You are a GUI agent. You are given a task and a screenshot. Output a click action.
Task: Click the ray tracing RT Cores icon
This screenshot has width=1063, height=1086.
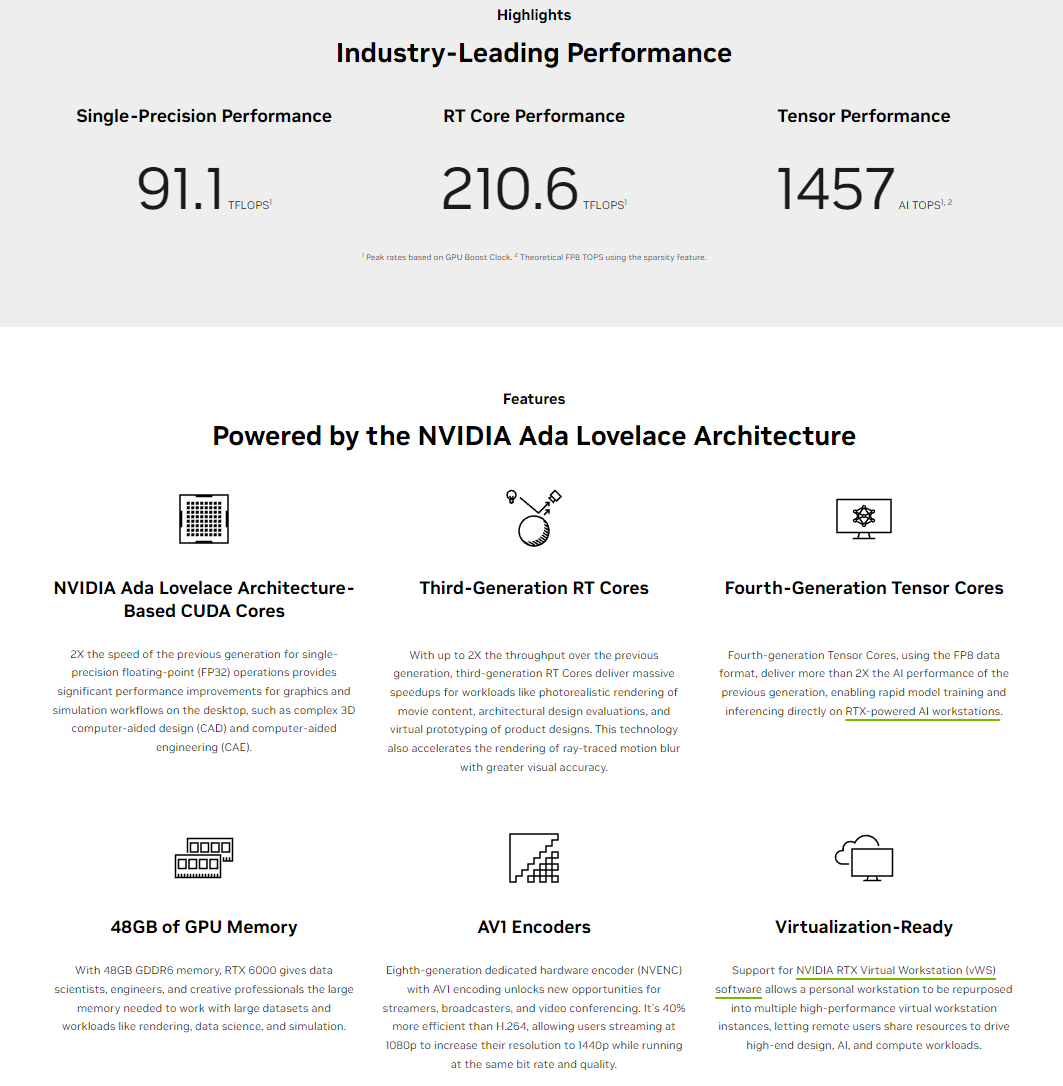tap(533, 518)
